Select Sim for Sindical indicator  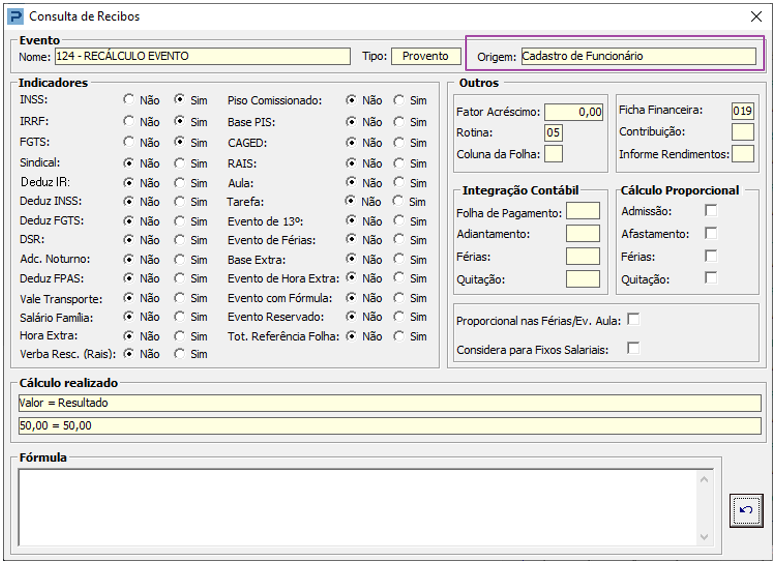tap(179, 163)
